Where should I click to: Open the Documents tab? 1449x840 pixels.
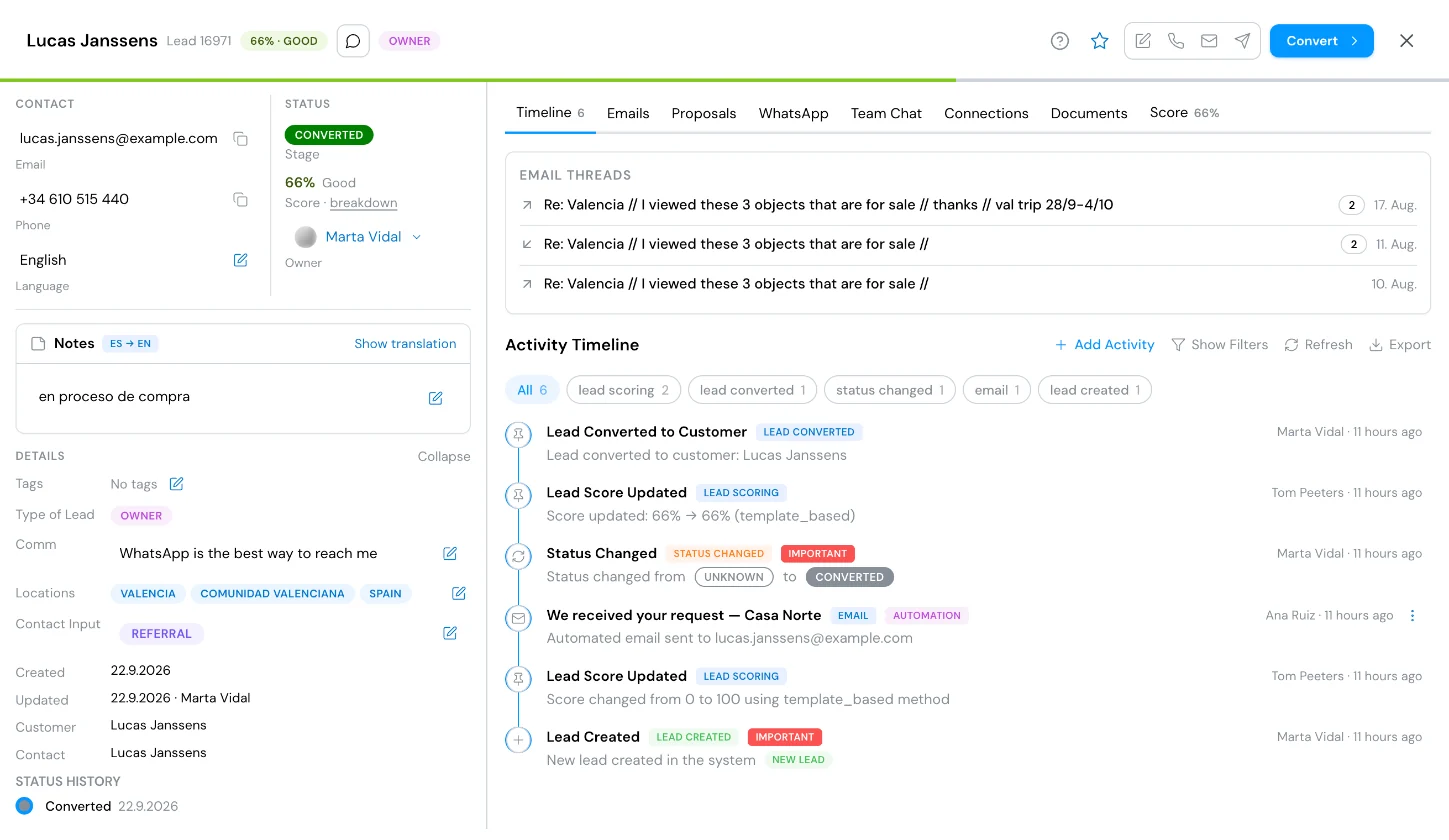[1089, 114]
